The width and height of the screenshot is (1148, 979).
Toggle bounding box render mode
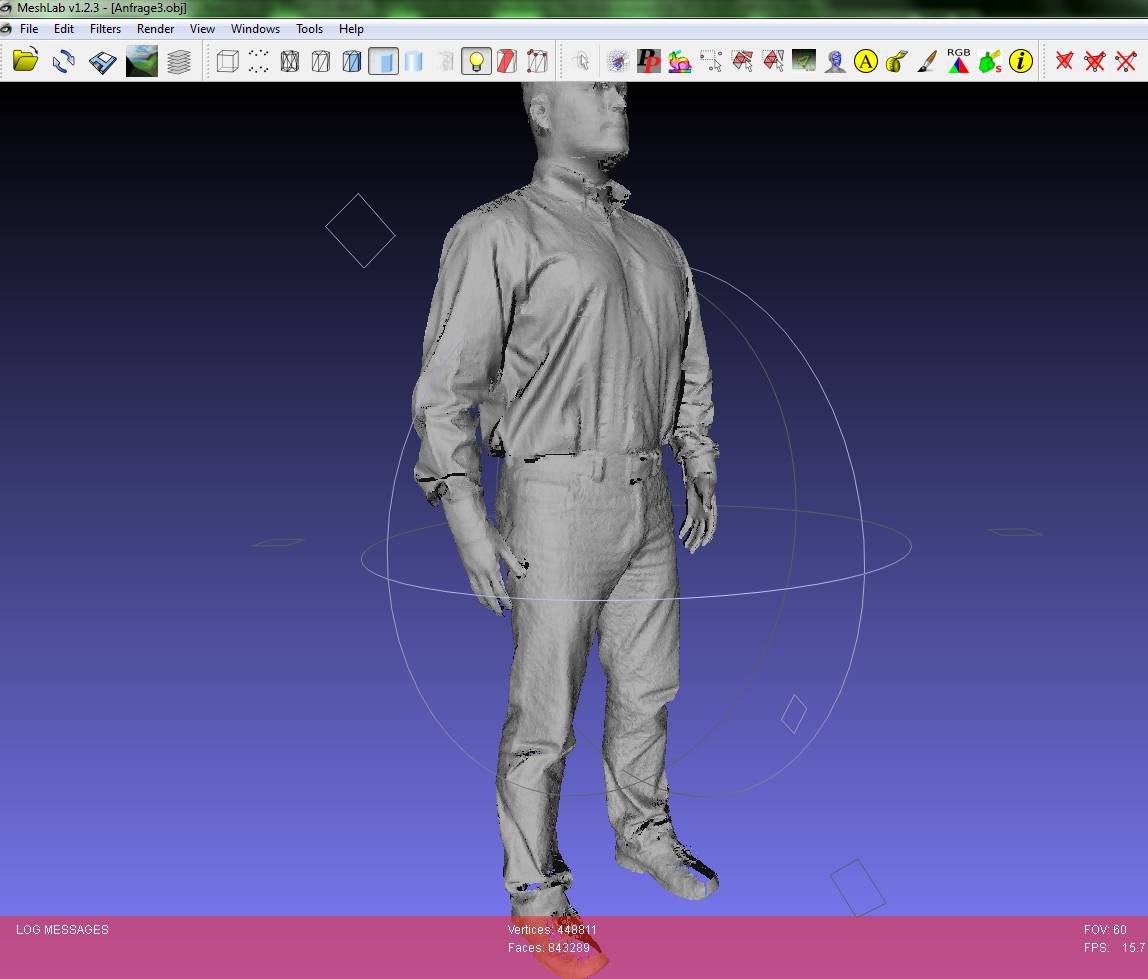pyautogui.click(x=228, y=61)
